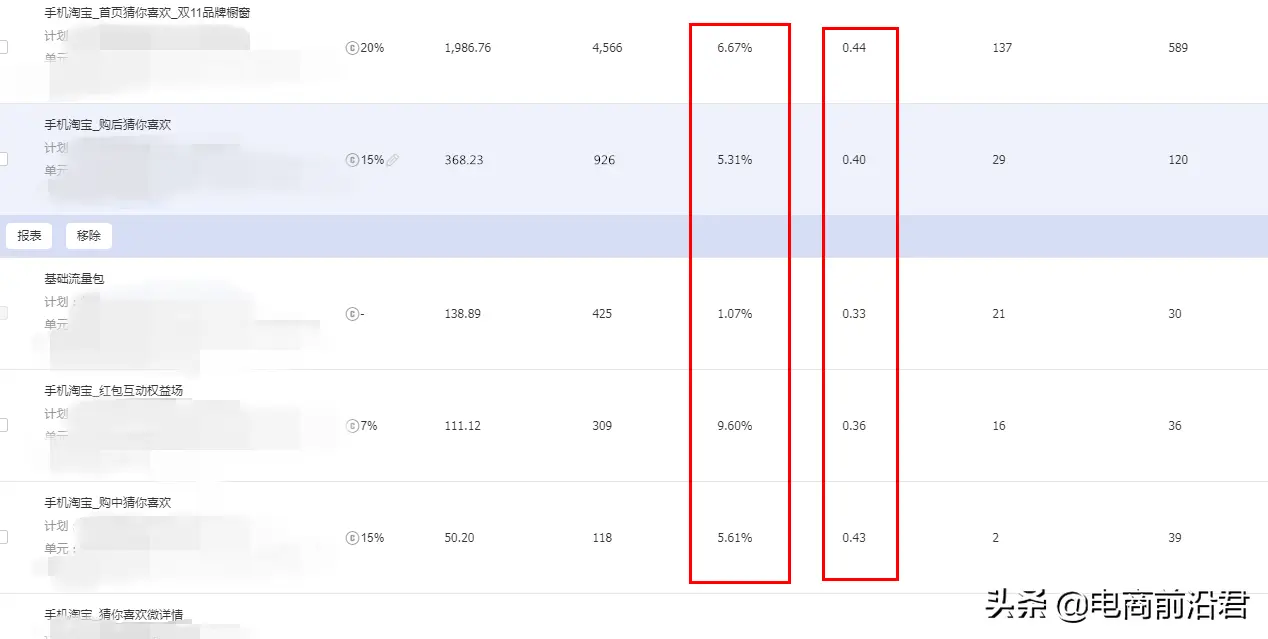Tick the checkbox for 购后猜你喜欢 row
1268x639 pixels.
click(3, 160)
